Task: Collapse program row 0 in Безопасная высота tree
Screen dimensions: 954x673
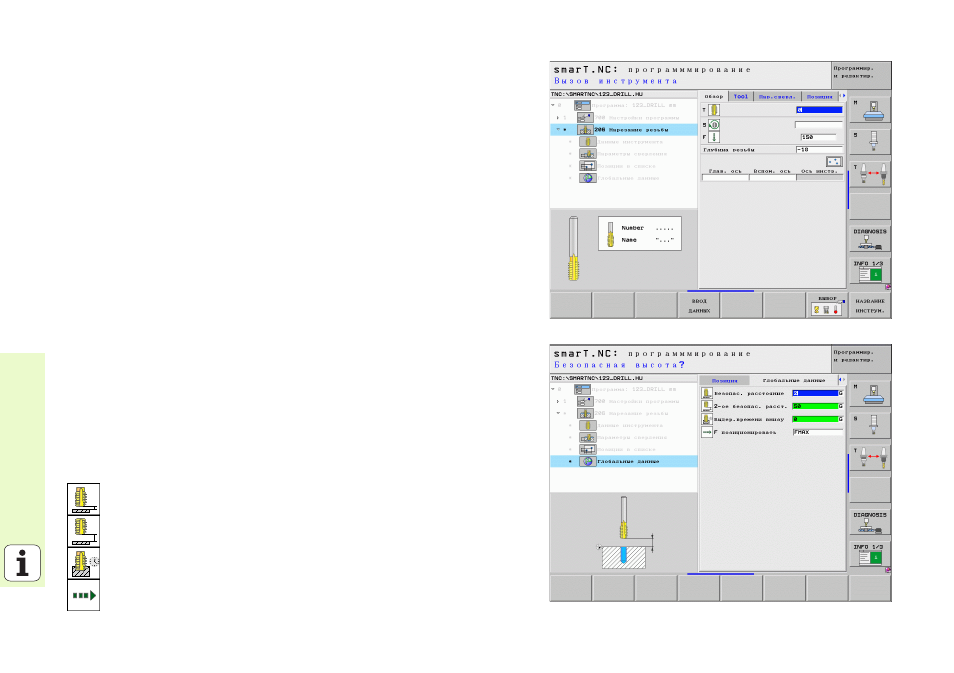Action: click(x=553, y=389)
